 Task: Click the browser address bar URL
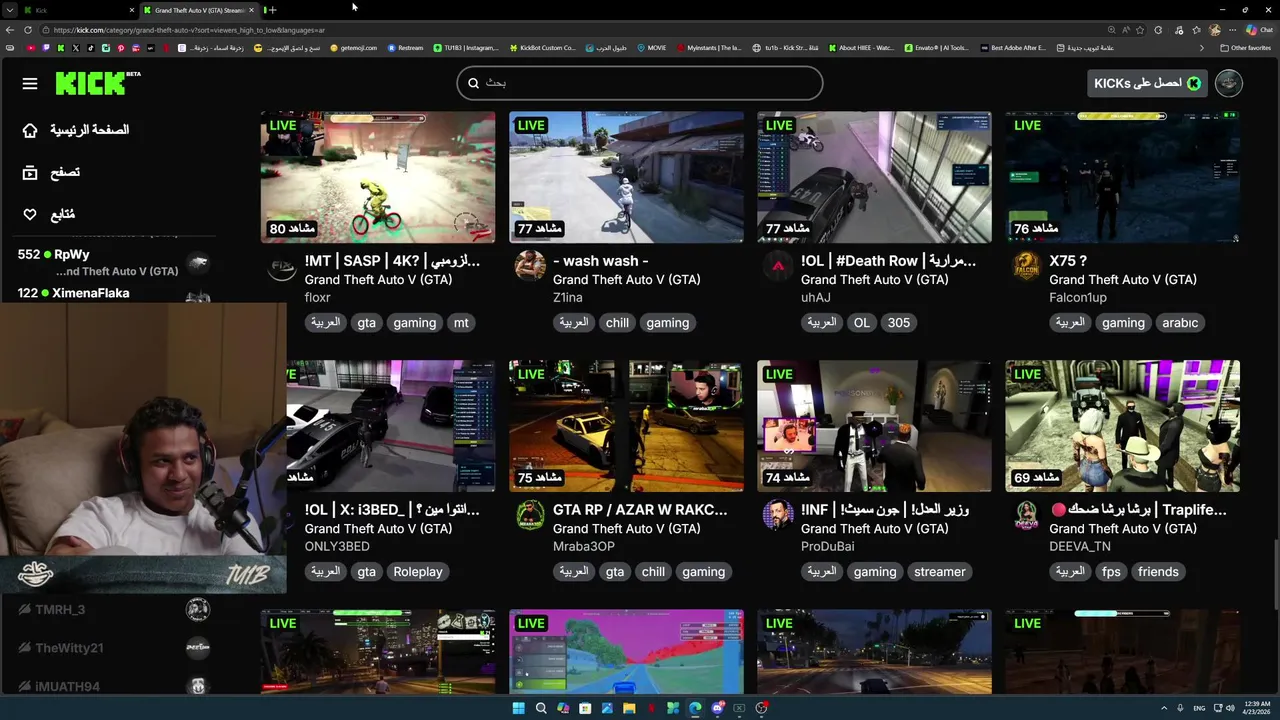point(189,30)
